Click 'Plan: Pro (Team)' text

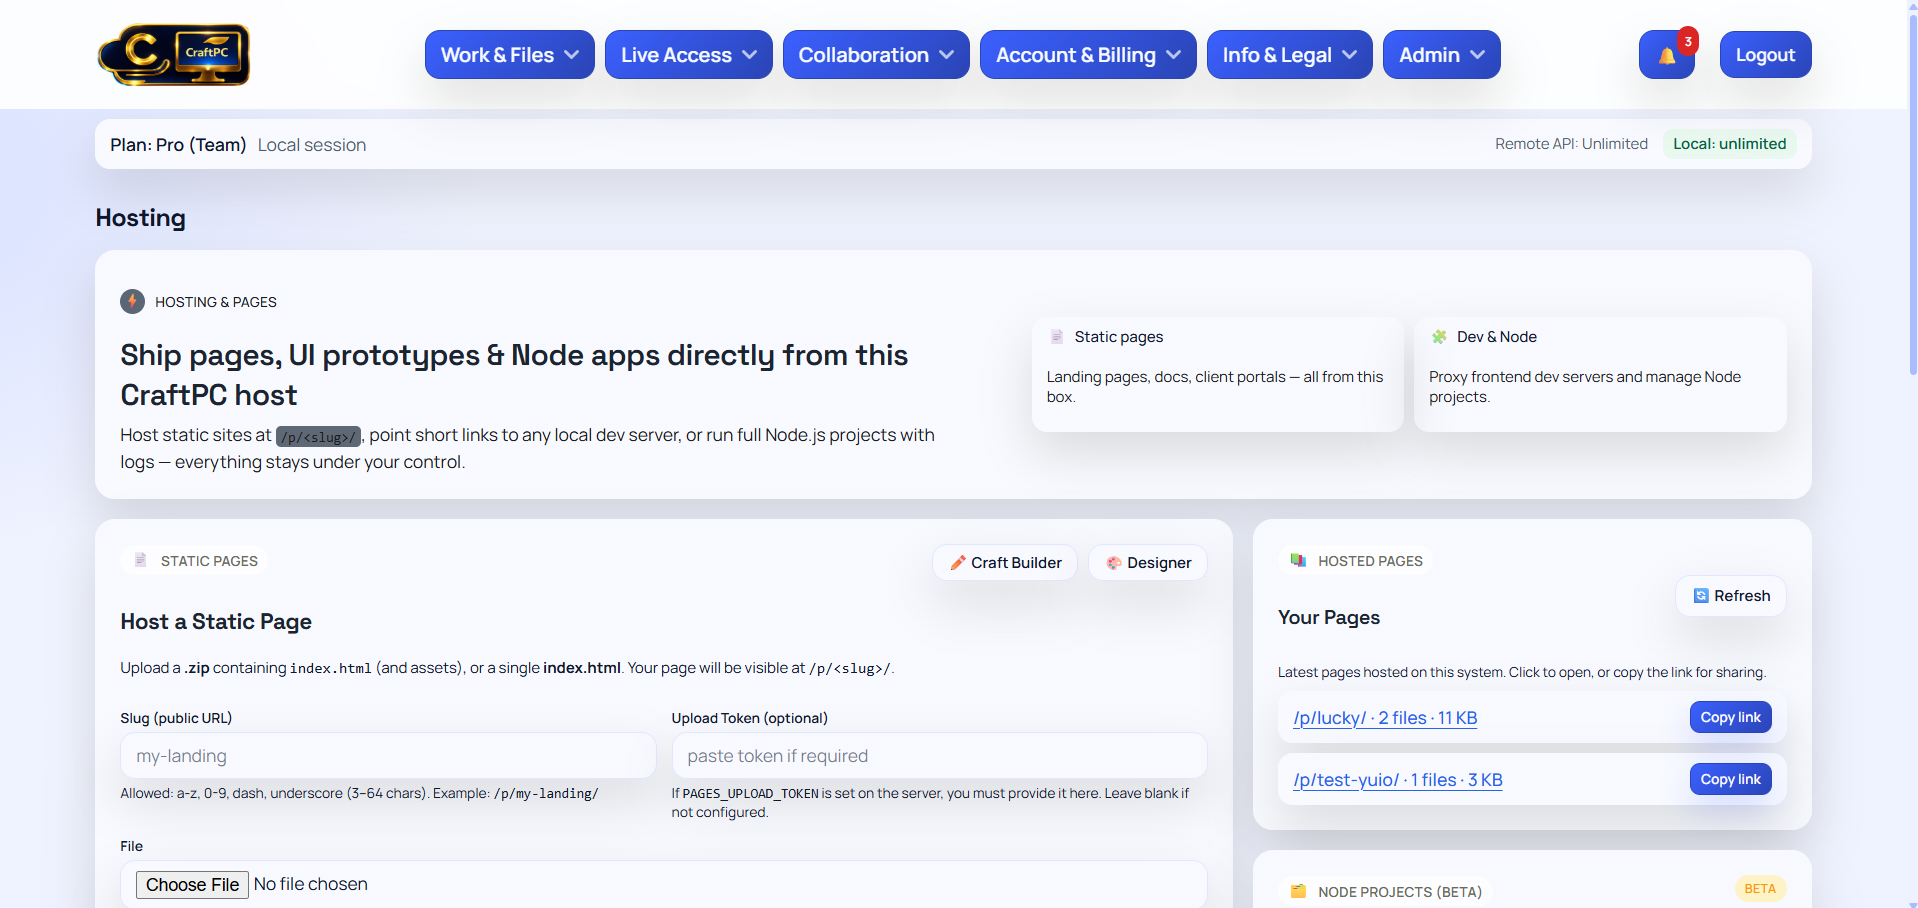pyautogui.click(x=178, y=145)
